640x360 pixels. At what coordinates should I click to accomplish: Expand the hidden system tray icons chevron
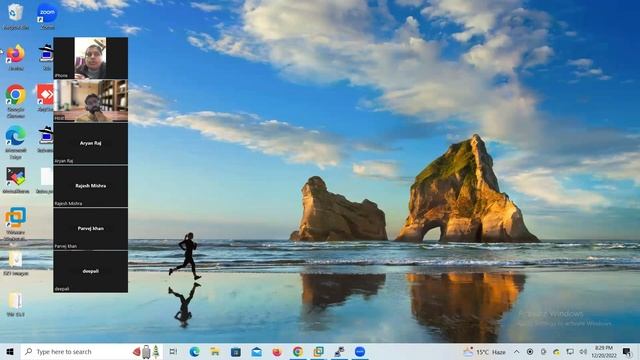(516, 352)
